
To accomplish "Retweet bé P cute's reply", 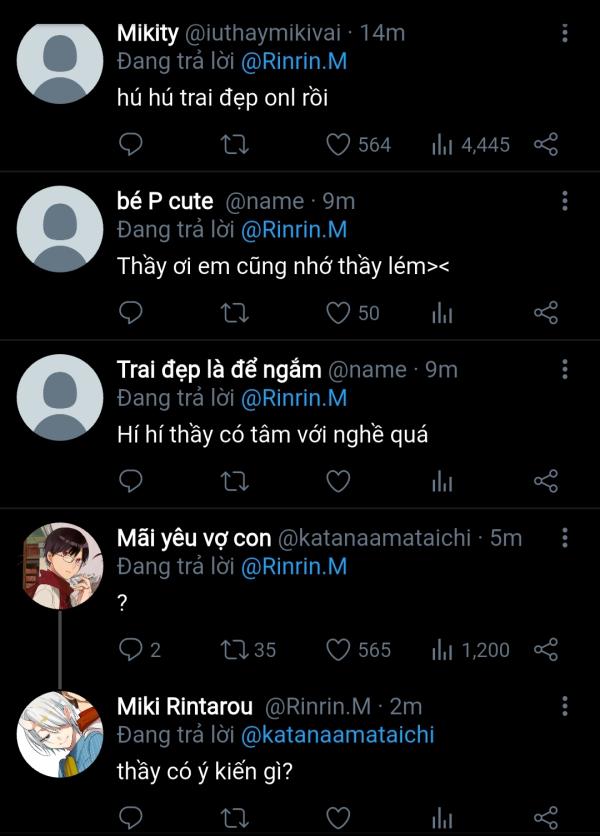I will (233, 313).
